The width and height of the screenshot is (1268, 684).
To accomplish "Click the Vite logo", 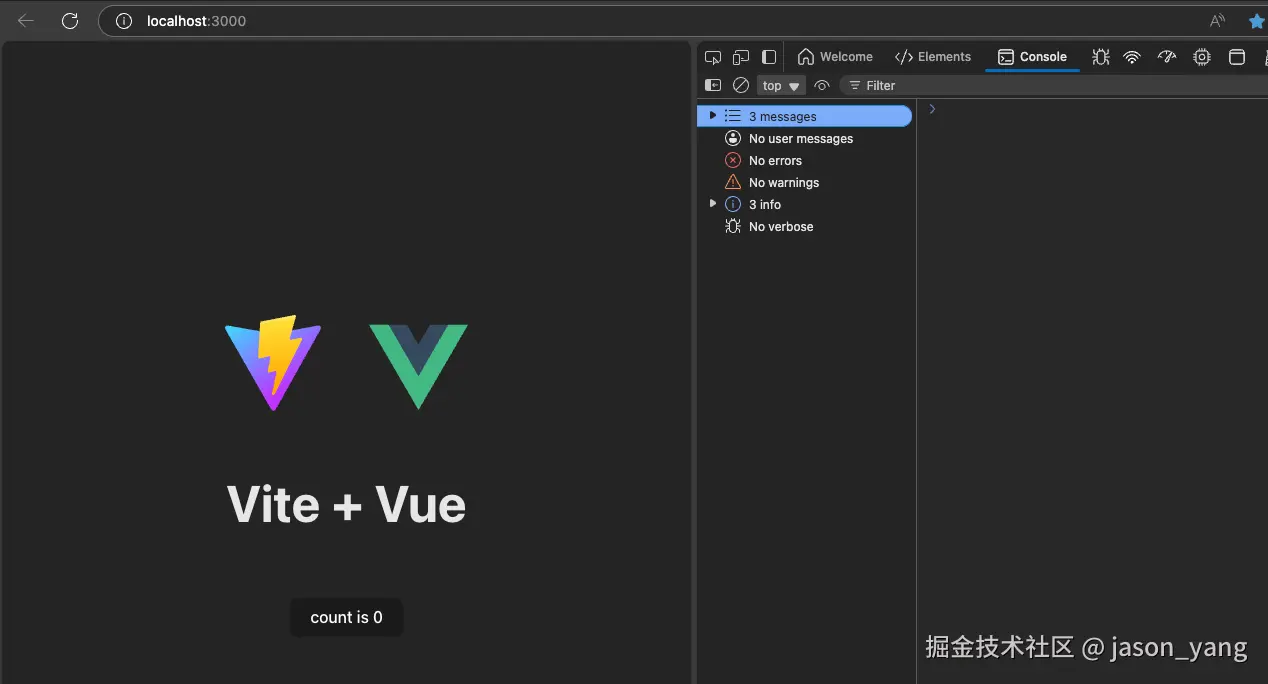I will tap(273, 363).
